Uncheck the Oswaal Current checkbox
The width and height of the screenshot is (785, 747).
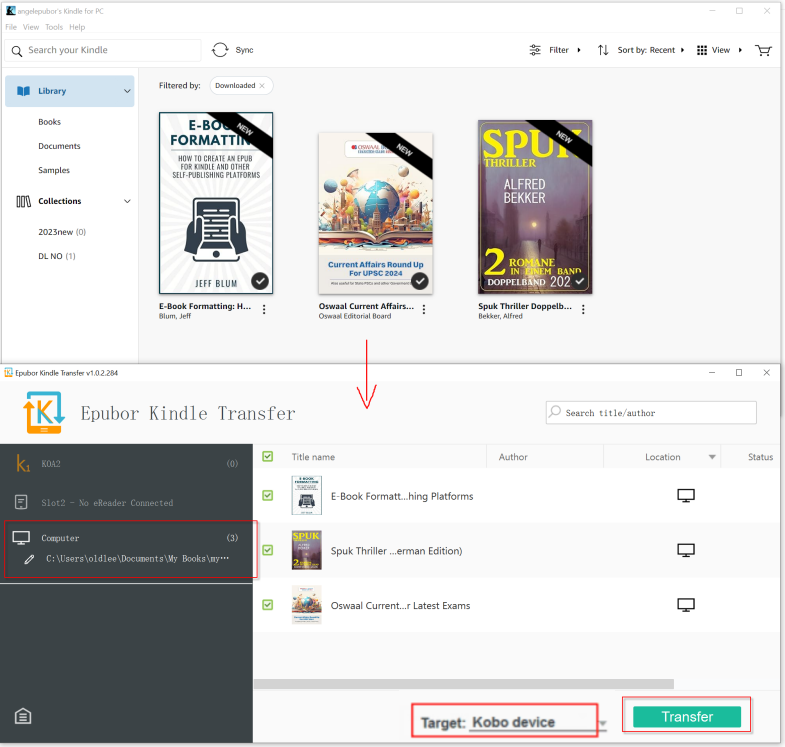(268, 605)
